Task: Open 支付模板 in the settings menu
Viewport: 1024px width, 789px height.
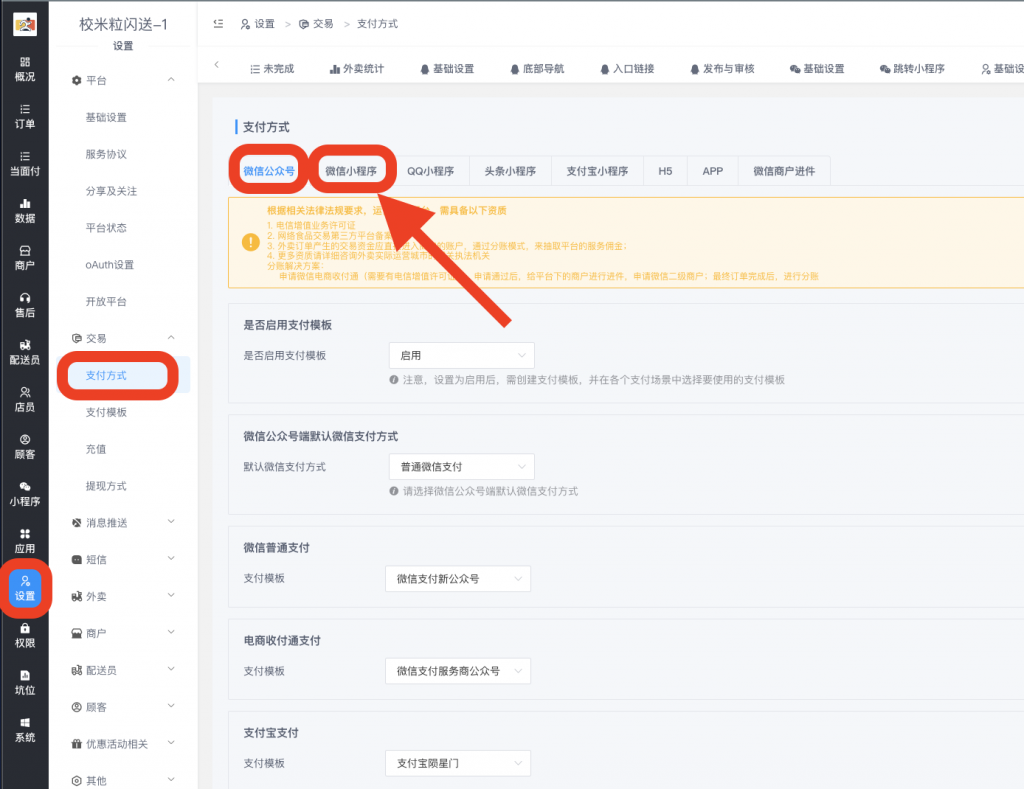Action: click(x=106, y=413)
